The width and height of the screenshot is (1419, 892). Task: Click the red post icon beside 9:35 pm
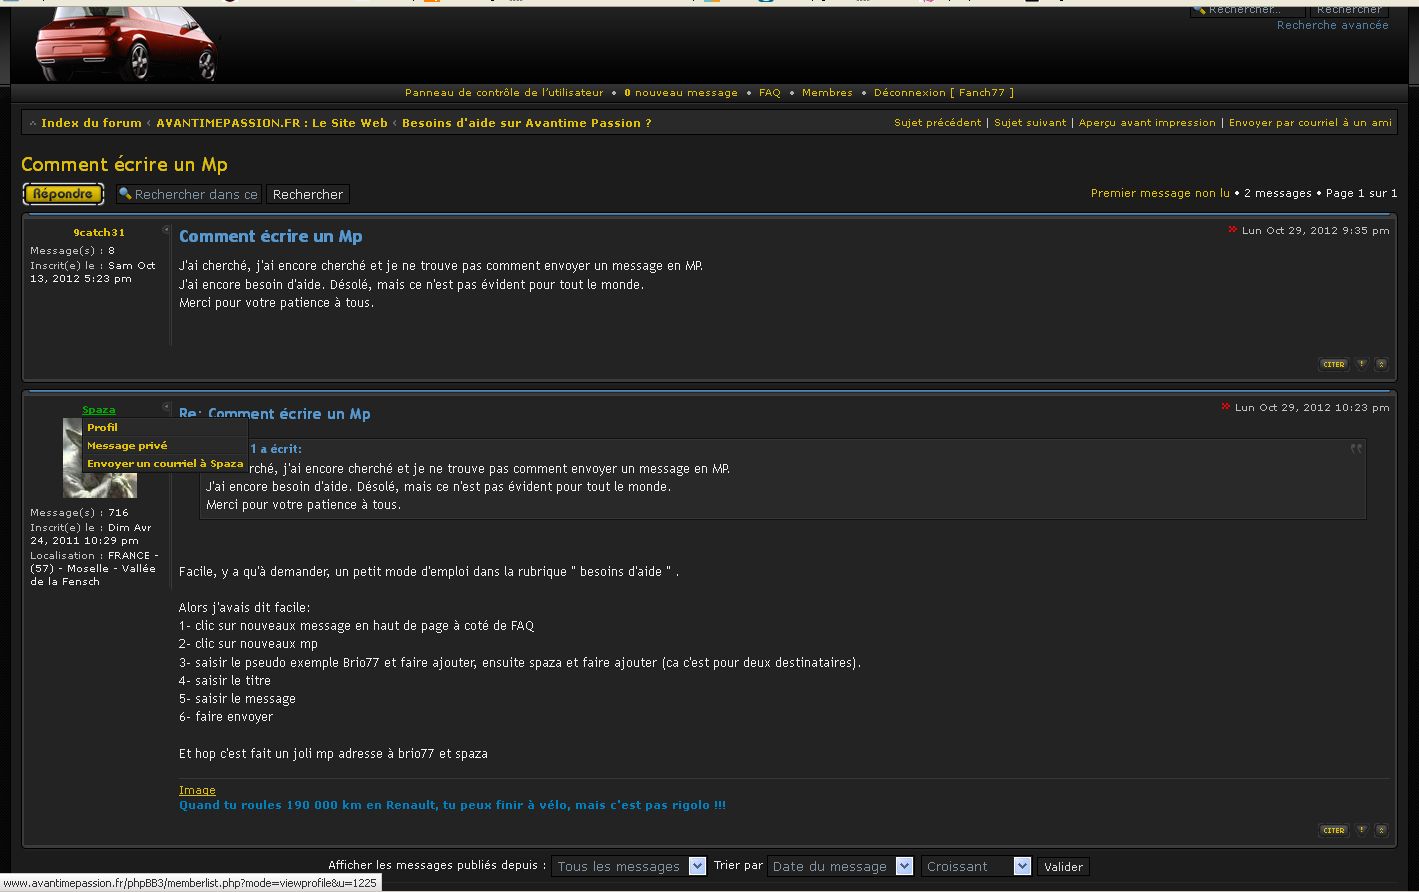(1232, 230)
